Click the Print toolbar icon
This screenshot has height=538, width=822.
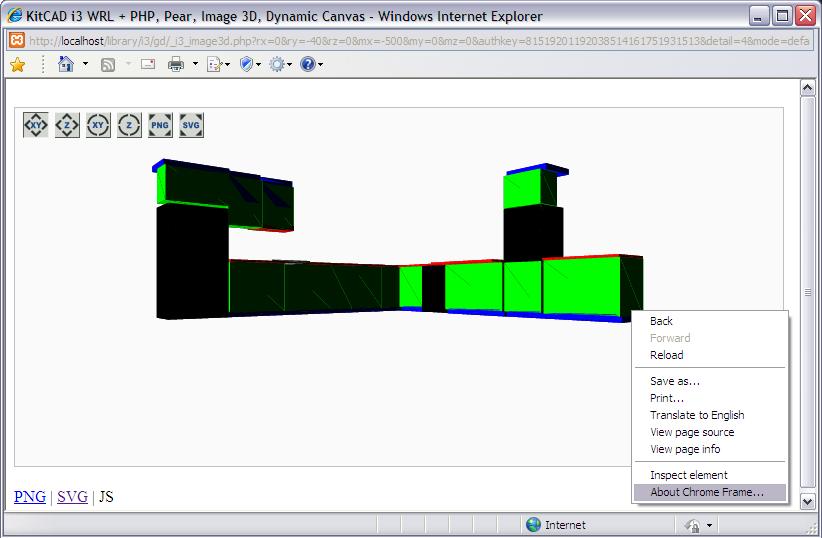176,64
